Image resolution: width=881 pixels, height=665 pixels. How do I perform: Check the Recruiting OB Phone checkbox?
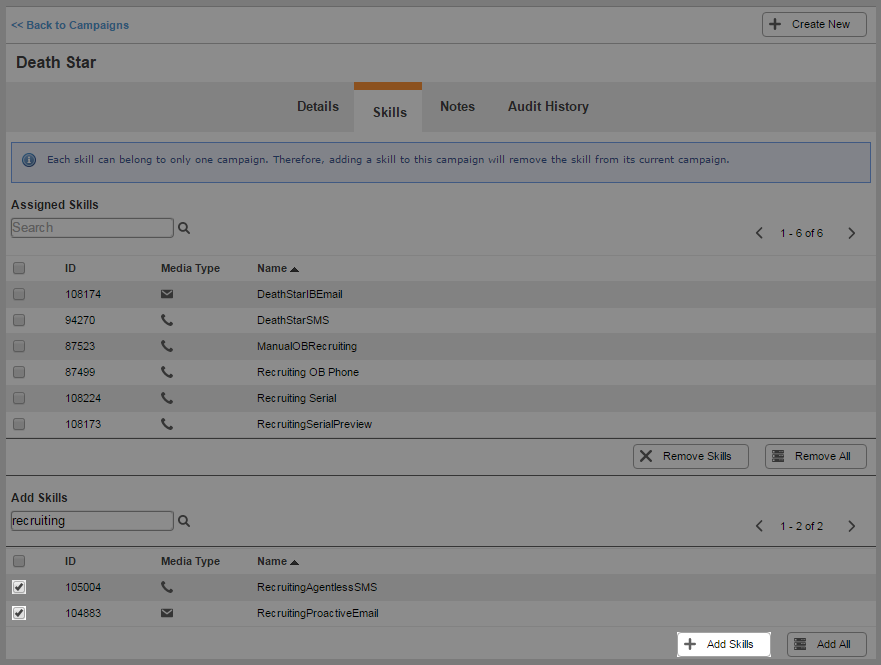[19, 372]
